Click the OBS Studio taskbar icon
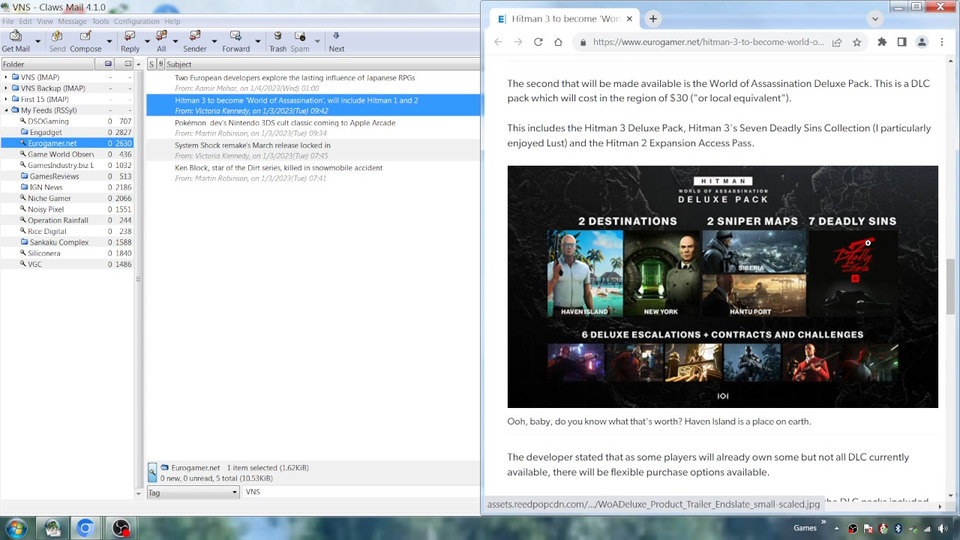This screenshot has height=540, width=960. (121, 528)
